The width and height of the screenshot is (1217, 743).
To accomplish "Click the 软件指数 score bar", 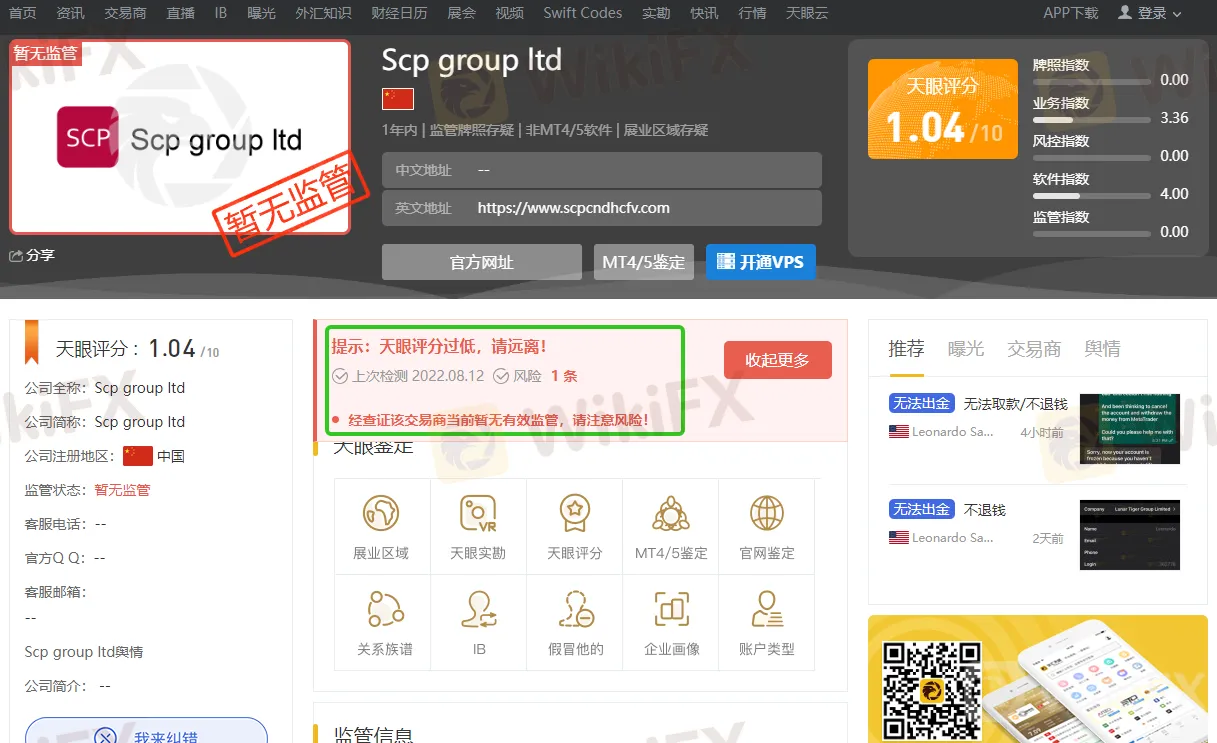I will pyautogui.click(x=1090, y=196).
